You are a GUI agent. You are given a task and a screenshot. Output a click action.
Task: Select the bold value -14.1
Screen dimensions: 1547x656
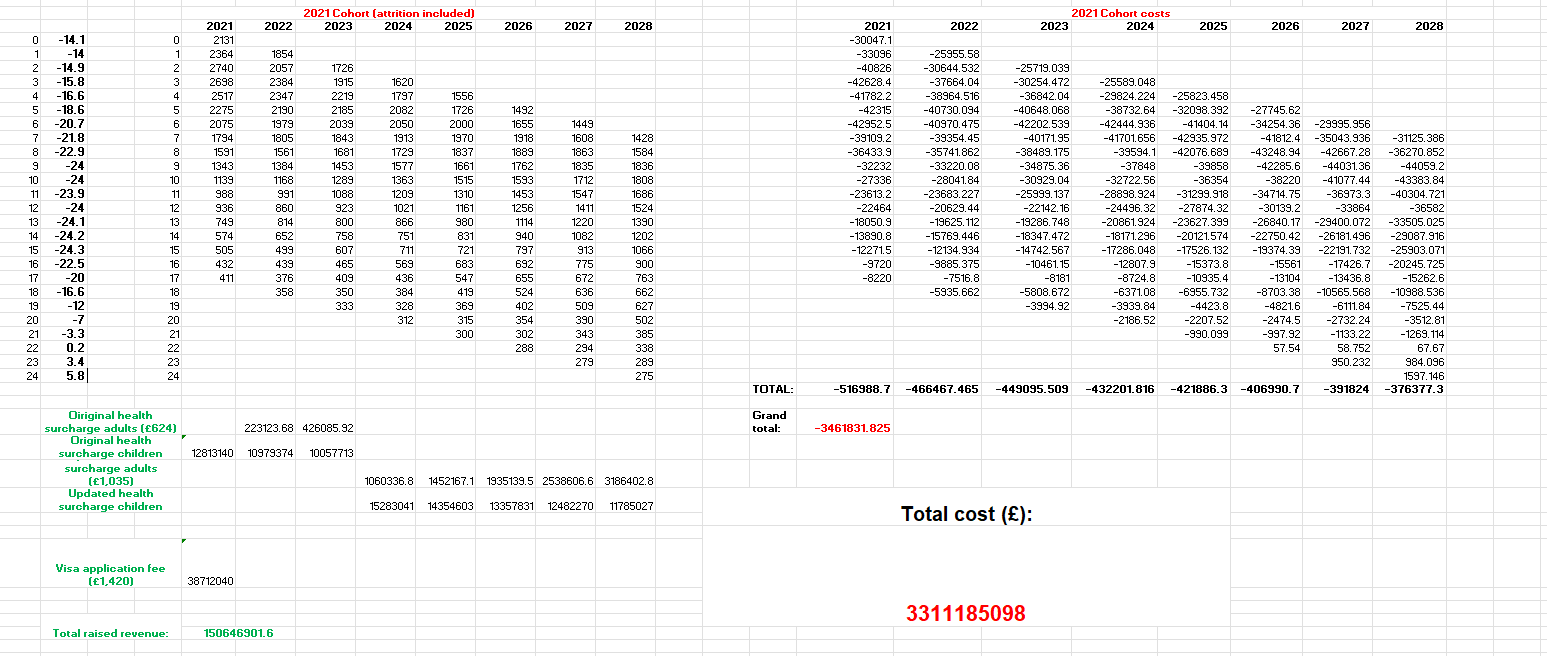click(x=71, y=39)
